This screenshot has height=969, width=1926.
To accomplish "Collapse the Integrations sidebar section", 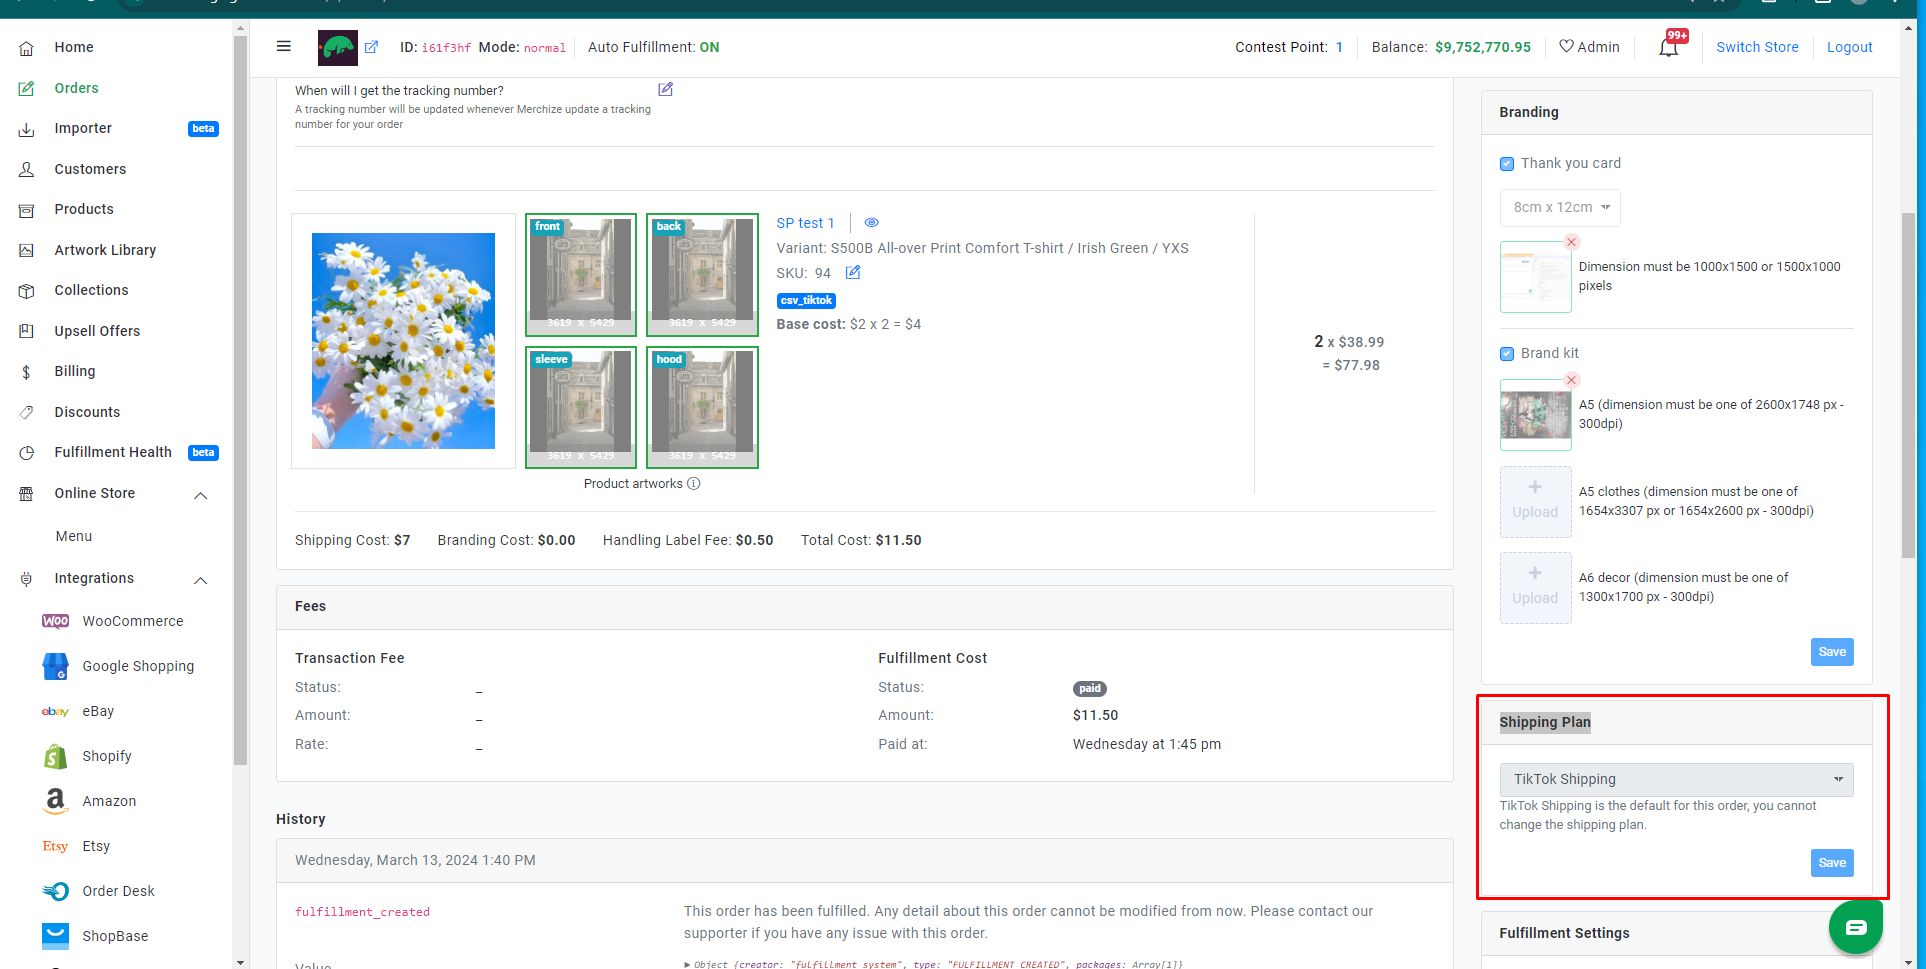I will (x=201, y=580).
